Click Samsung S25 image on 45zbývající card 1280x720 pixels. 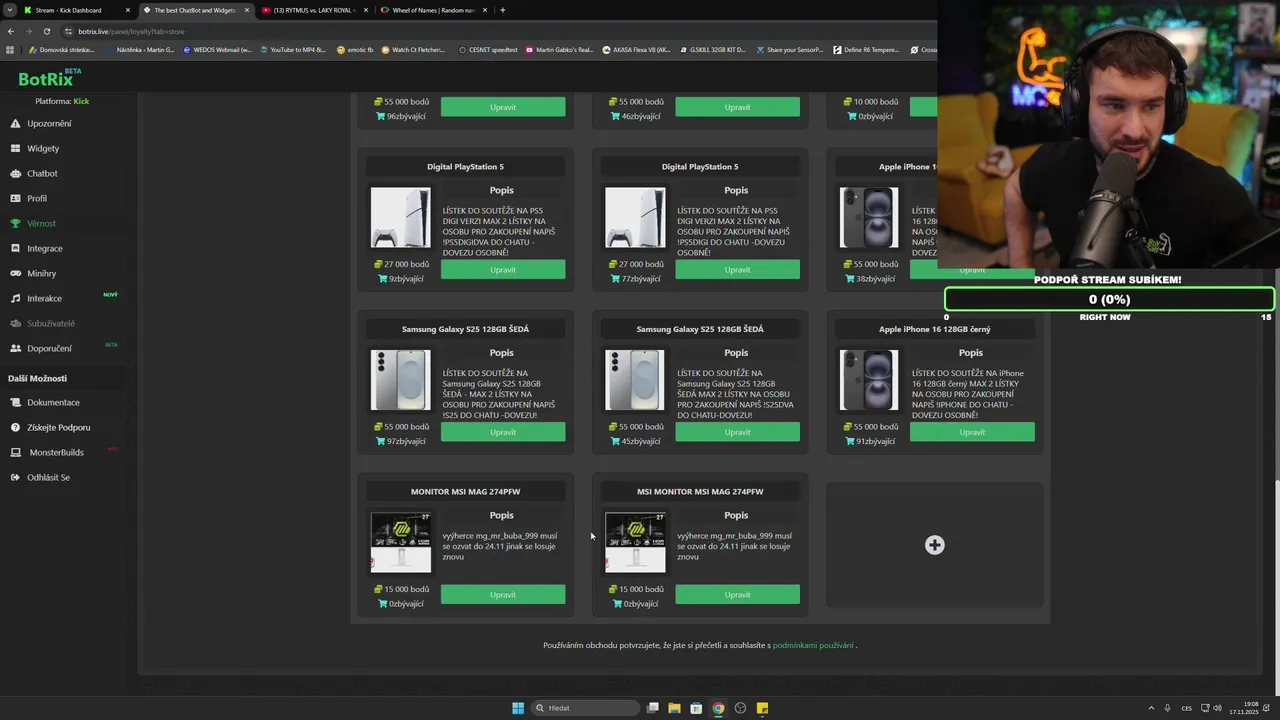[x=634, y=380]
